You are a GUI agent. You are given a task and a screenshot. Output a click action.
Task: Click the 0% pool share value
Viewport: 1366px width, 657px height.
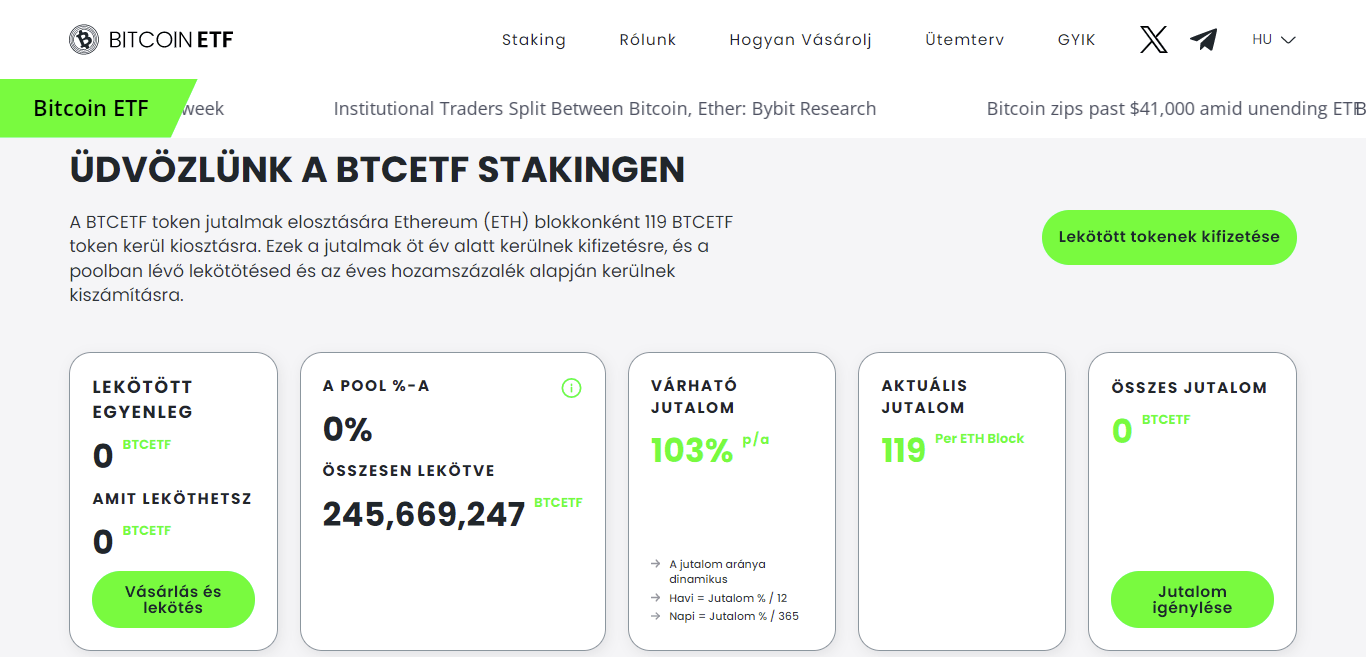tap(347, 430)
